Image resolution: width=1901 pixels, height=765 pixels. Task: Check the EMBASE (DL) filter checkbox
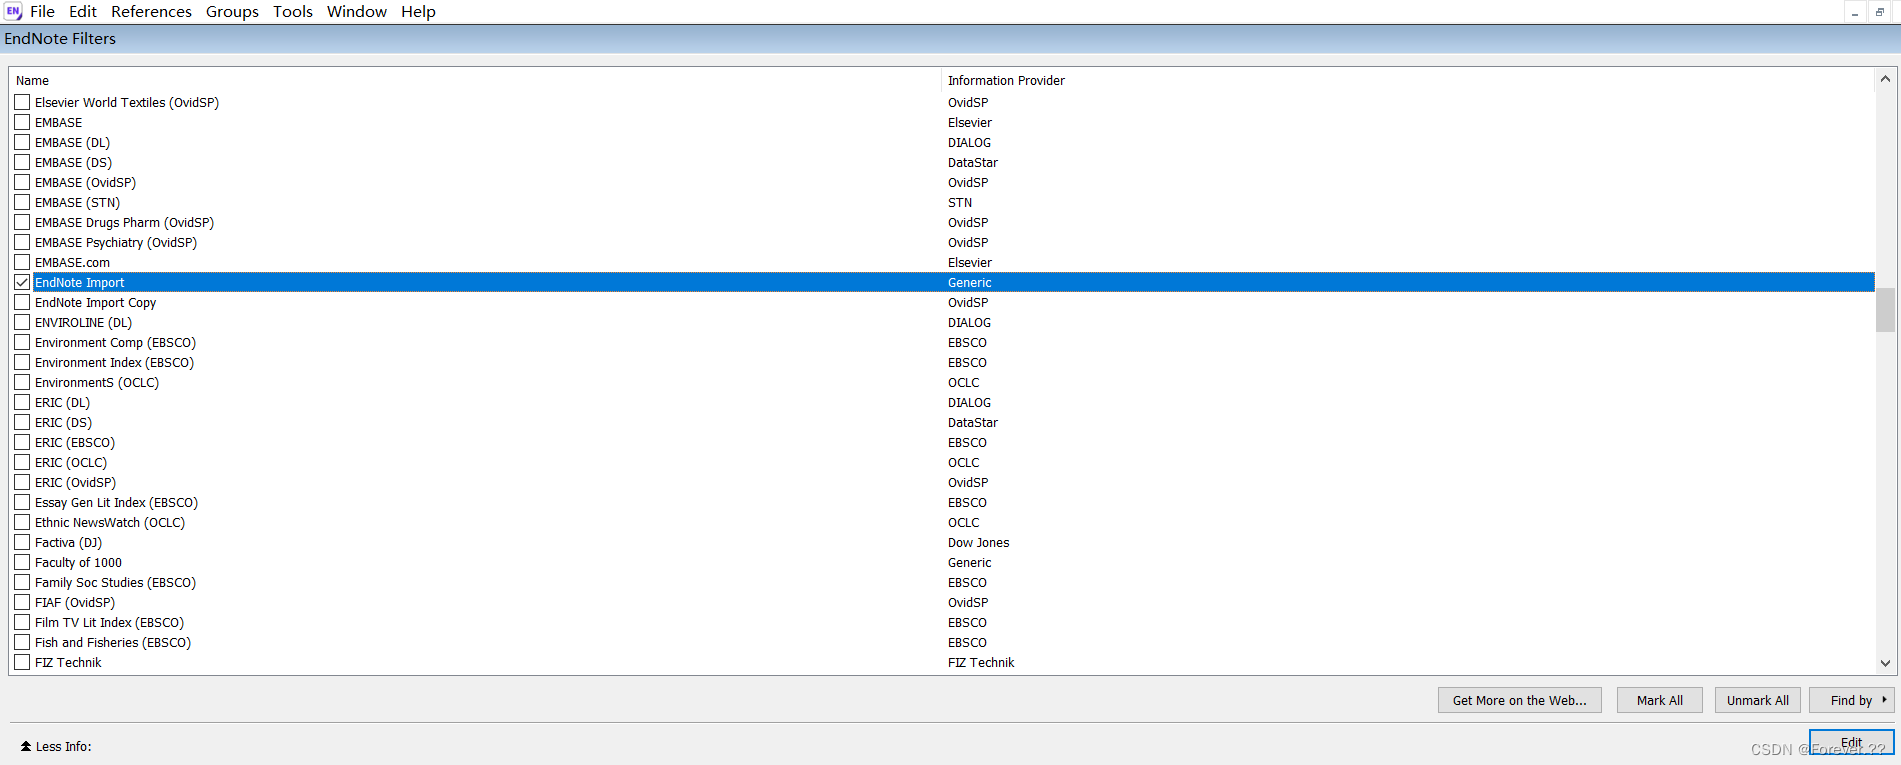22,142
